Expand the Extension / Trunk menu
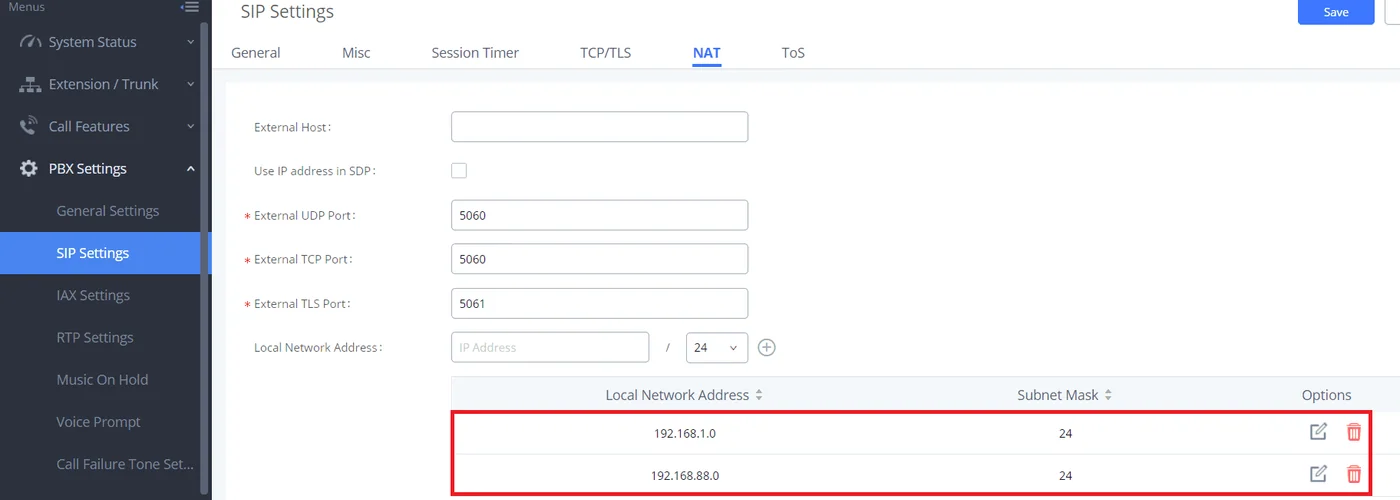Image resolution: width=1400 pixels, height=500 pixels. (106, 84)
